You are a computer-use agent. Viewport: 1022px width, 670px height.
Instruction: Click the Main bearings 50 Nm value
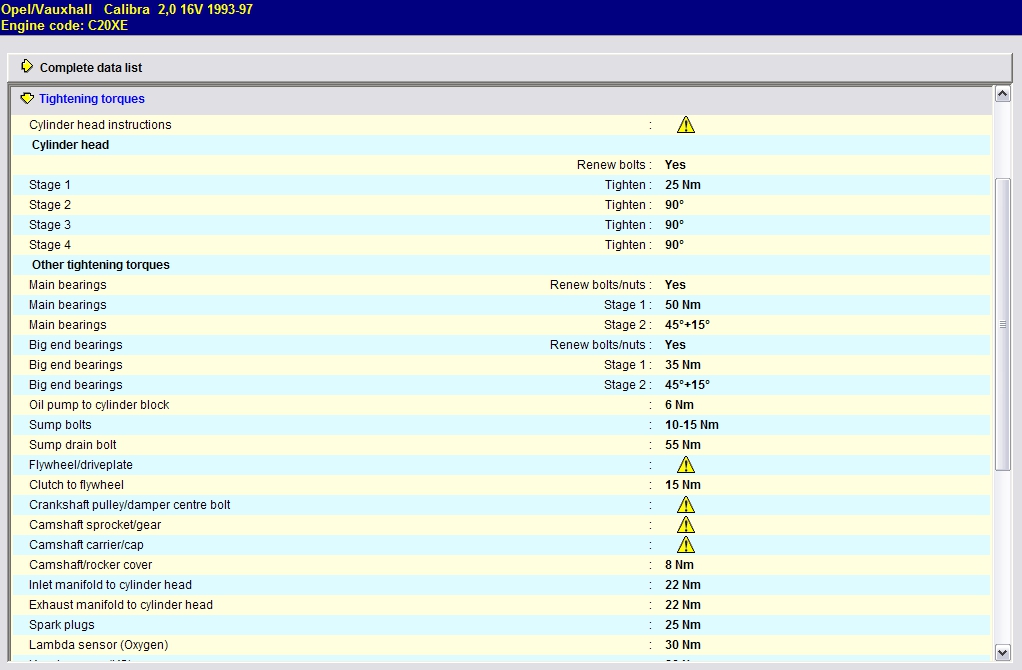pos(682,305)
